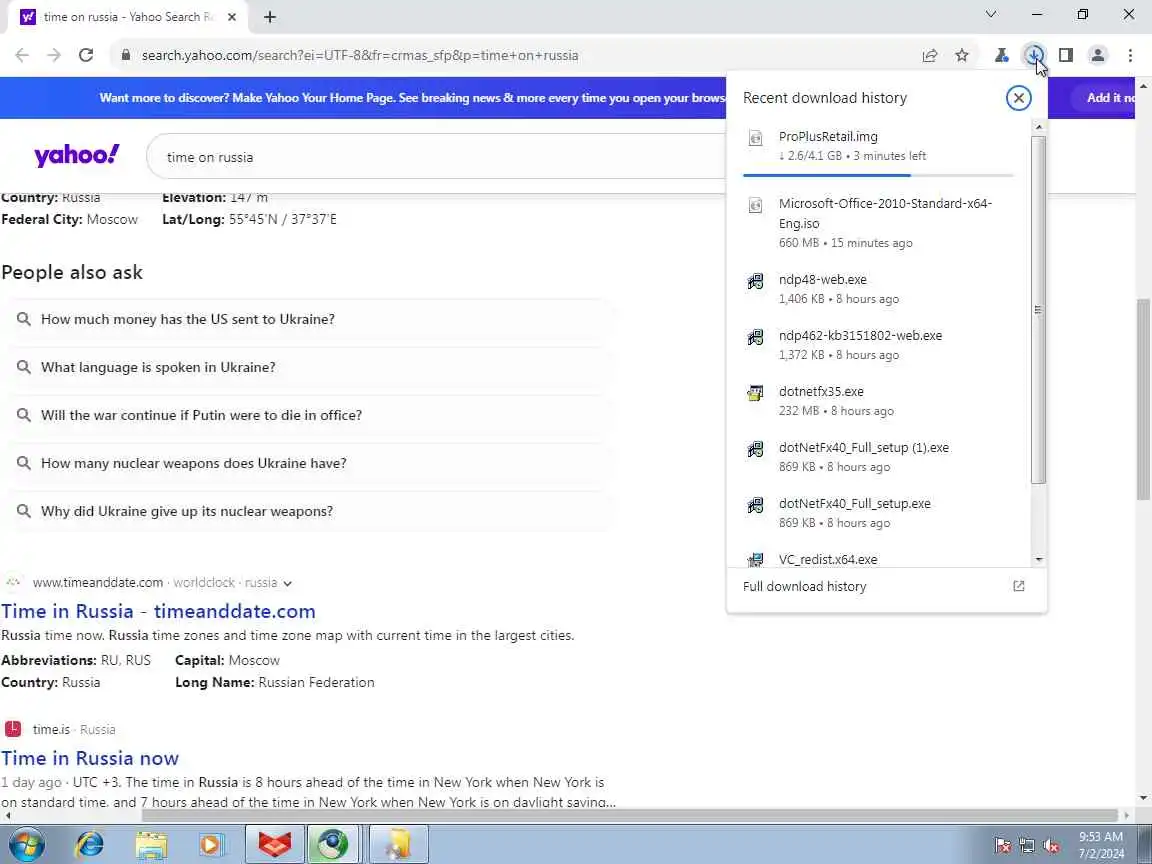Click the Microsoft Office iso file icon
Screen dimensions: 1152x864
click(755, 205)
